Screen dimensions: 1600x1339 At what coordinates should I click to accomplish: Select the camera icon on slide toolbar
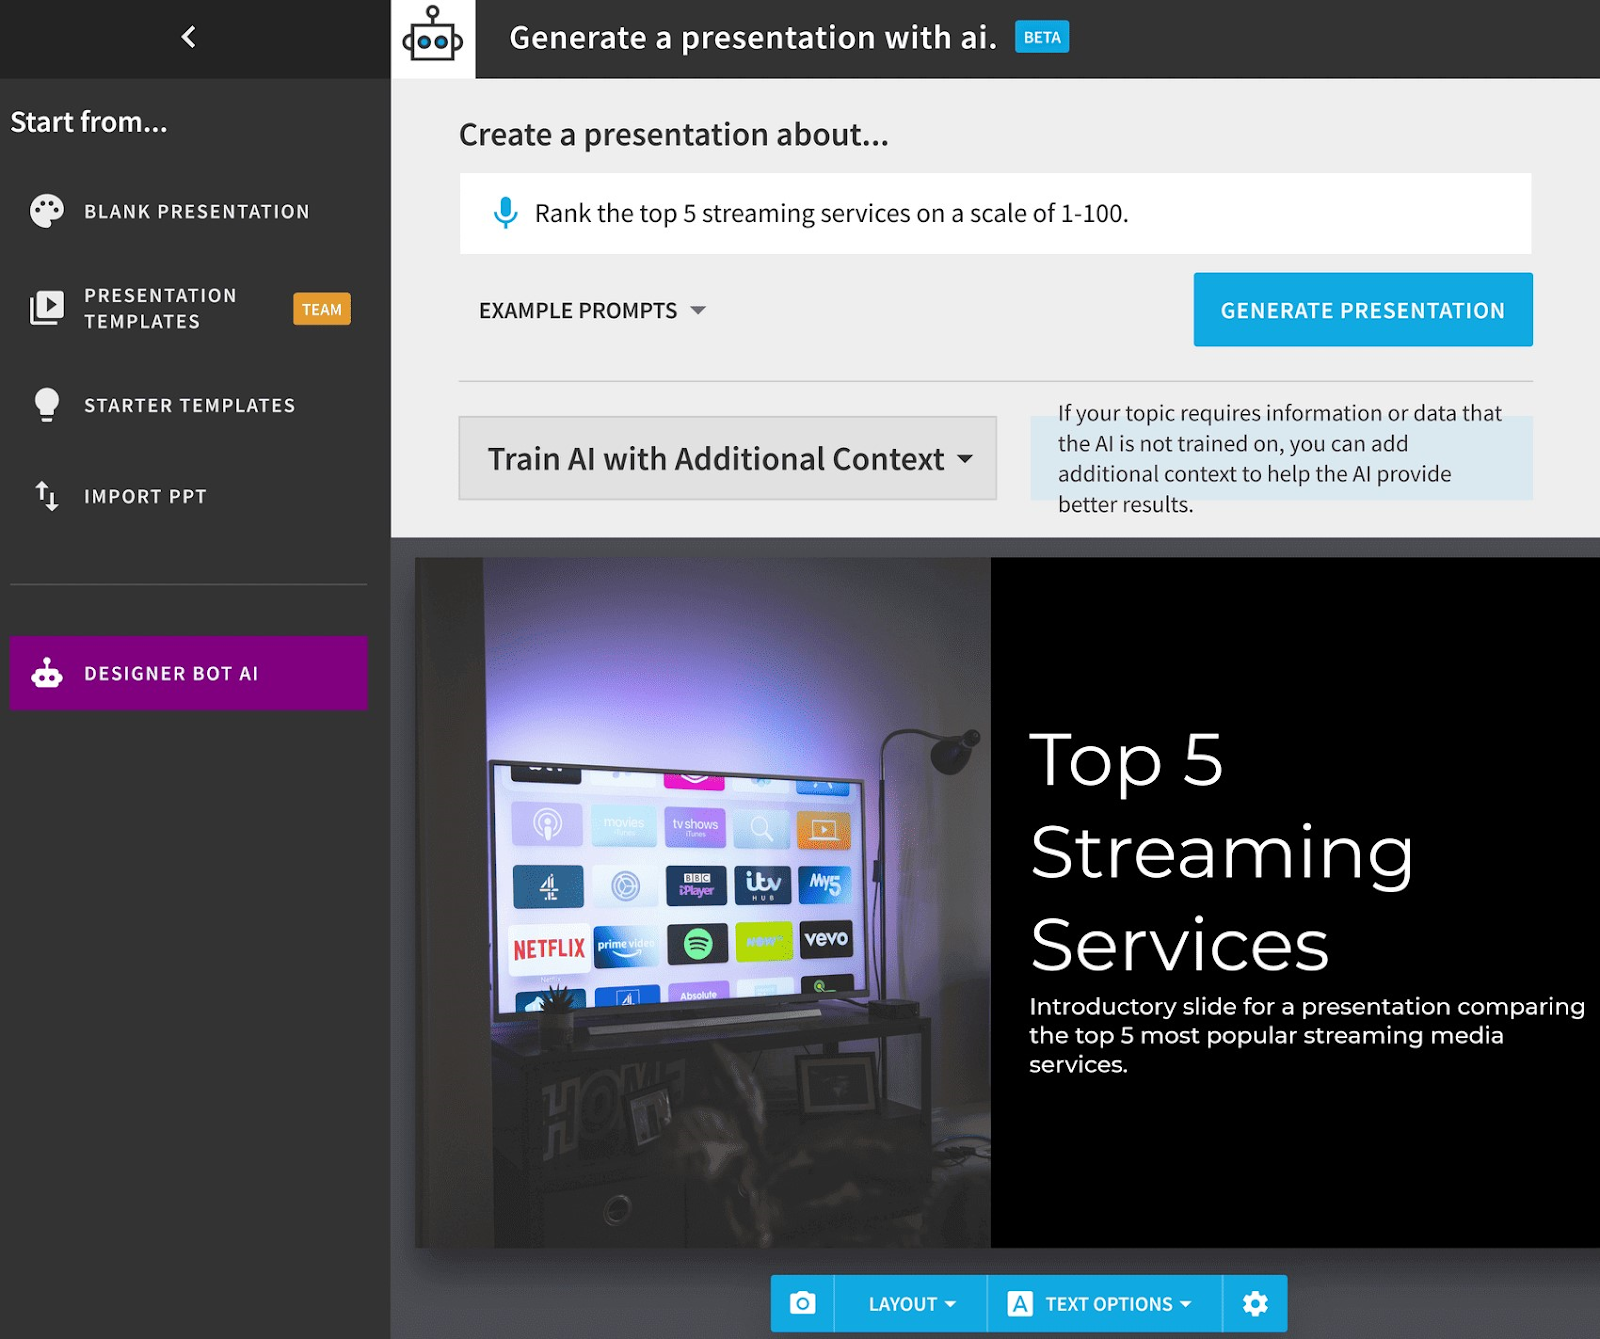coord(801,1303)
